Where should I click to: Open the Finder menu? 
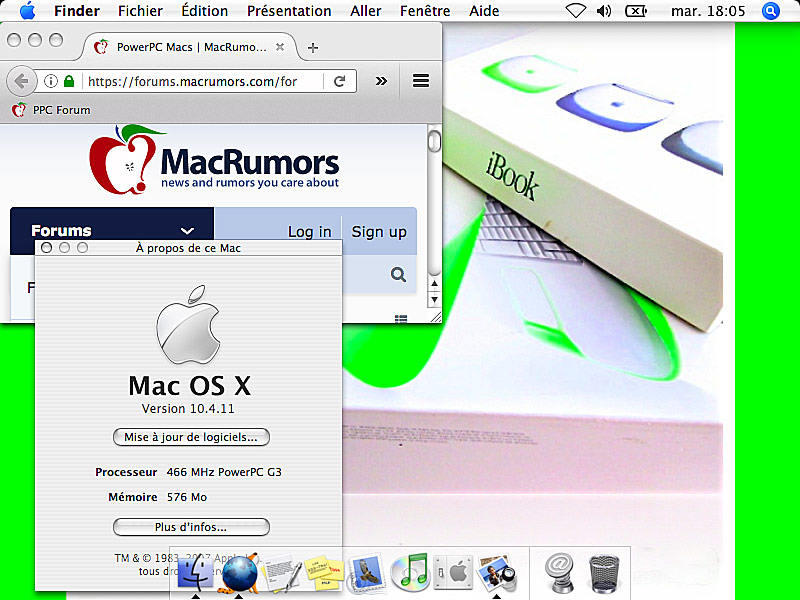pos(77,11)
